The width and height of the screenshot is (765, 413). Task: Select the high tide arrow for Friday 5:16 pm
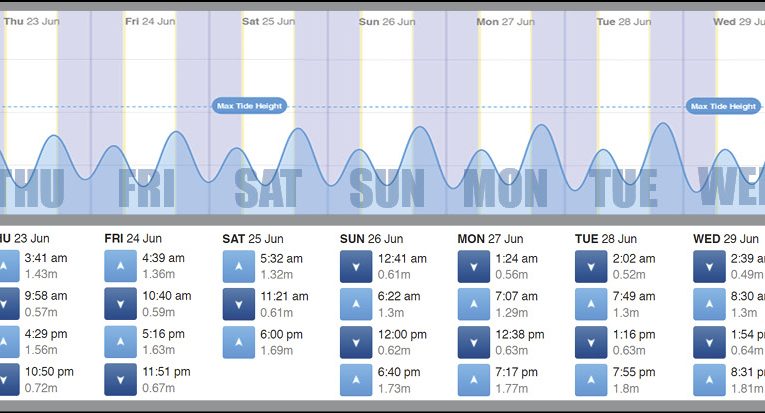(x=120, y=341)
